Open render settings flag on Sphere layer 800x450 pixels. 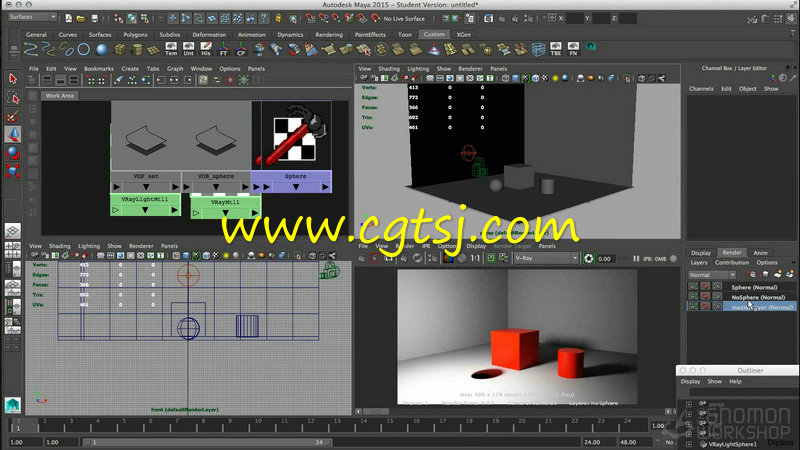click(x=717, y=287)
